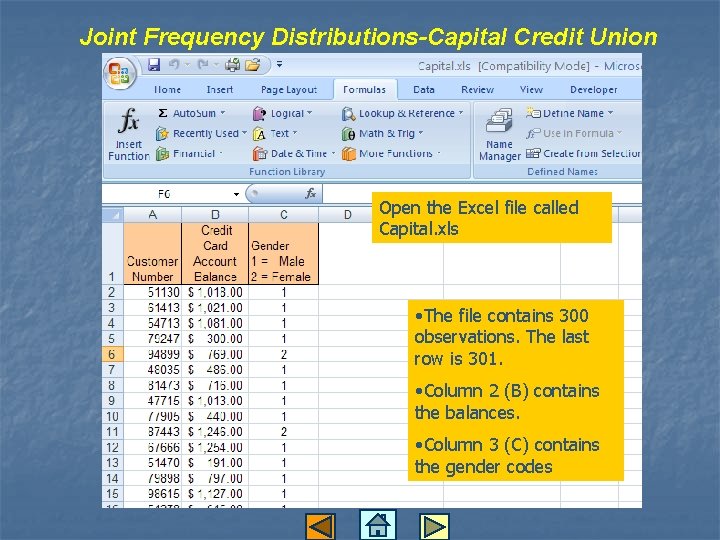The image size is (720, 540).
Task: Switch to the Review tab
Action: tap(478, 90)
